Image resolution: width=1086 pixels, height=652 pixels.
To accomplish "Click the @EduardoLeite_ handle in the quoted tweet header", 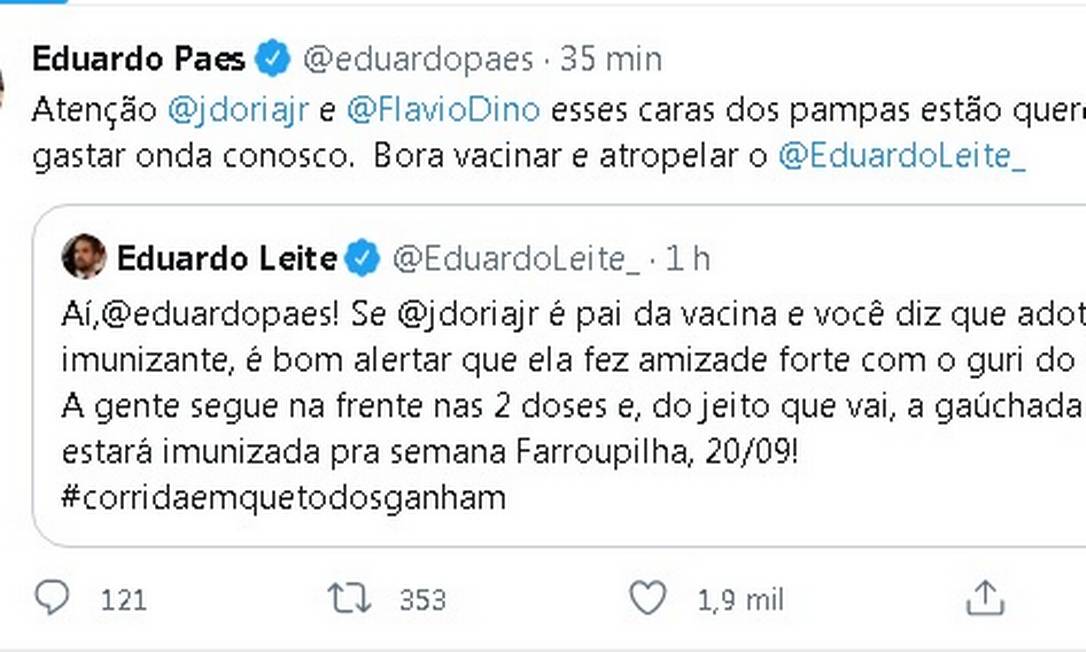I will coord(516,259).
